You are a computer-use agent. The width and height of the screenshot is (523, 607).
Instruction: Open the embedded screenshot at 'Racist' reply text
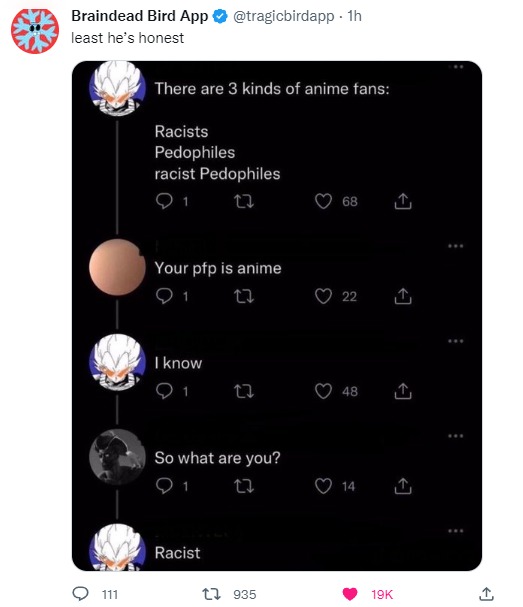click(178, 552)
